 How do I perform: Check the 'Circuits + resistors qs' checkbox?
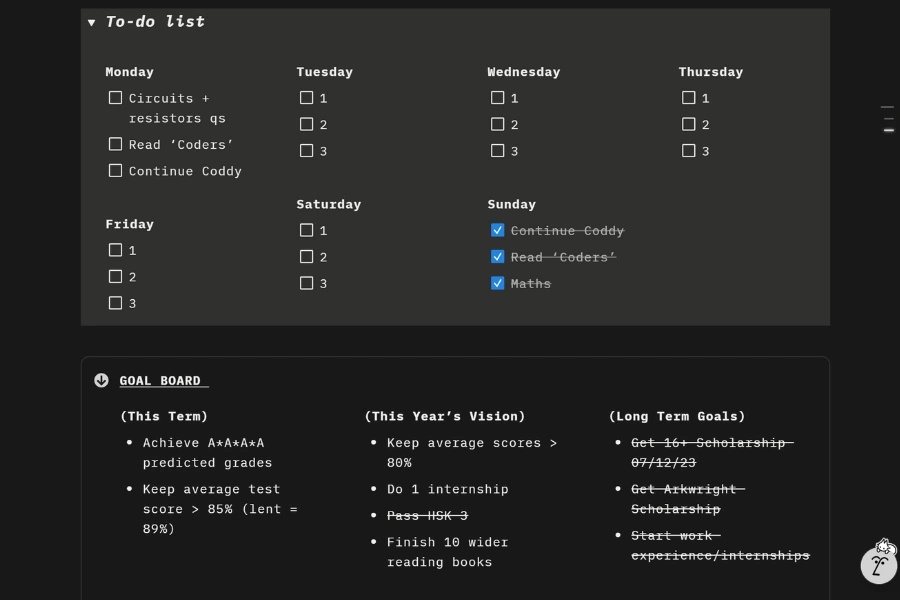115,98
